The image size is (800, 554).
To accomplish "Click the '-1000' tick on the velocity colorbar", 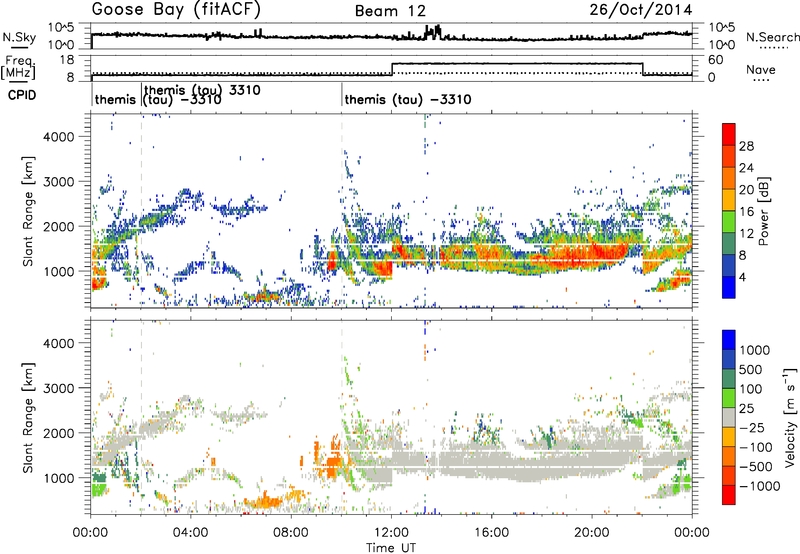I will click(759, 486).
